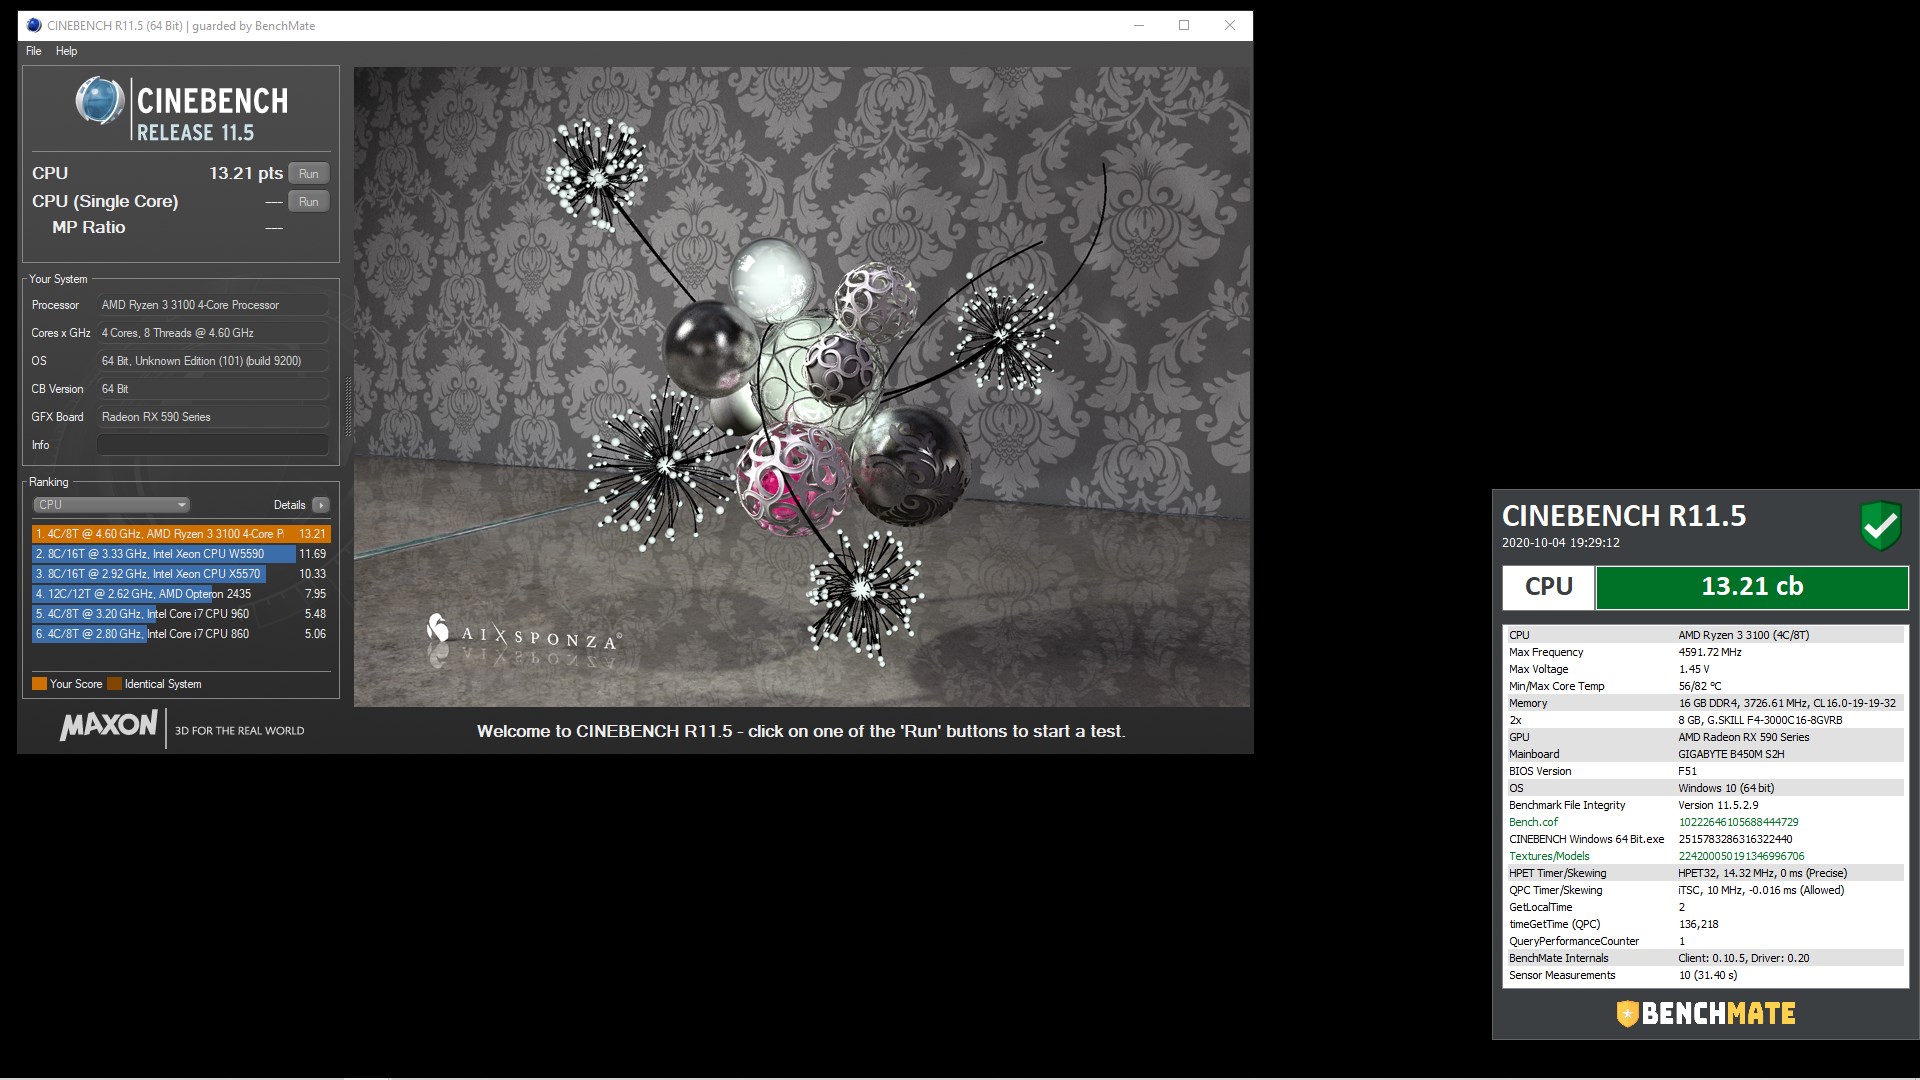The image size is (1920, 1080).
Task: Click BenchMate date 2020-10-04 19:29:12
Action: pyautogui.click(x=1560, y=543)
